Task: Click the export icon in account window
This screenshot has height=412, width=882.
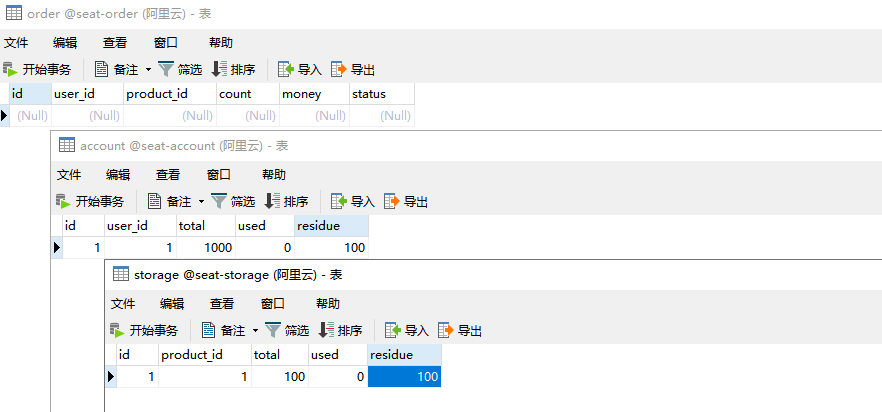Action: point(392,201)
